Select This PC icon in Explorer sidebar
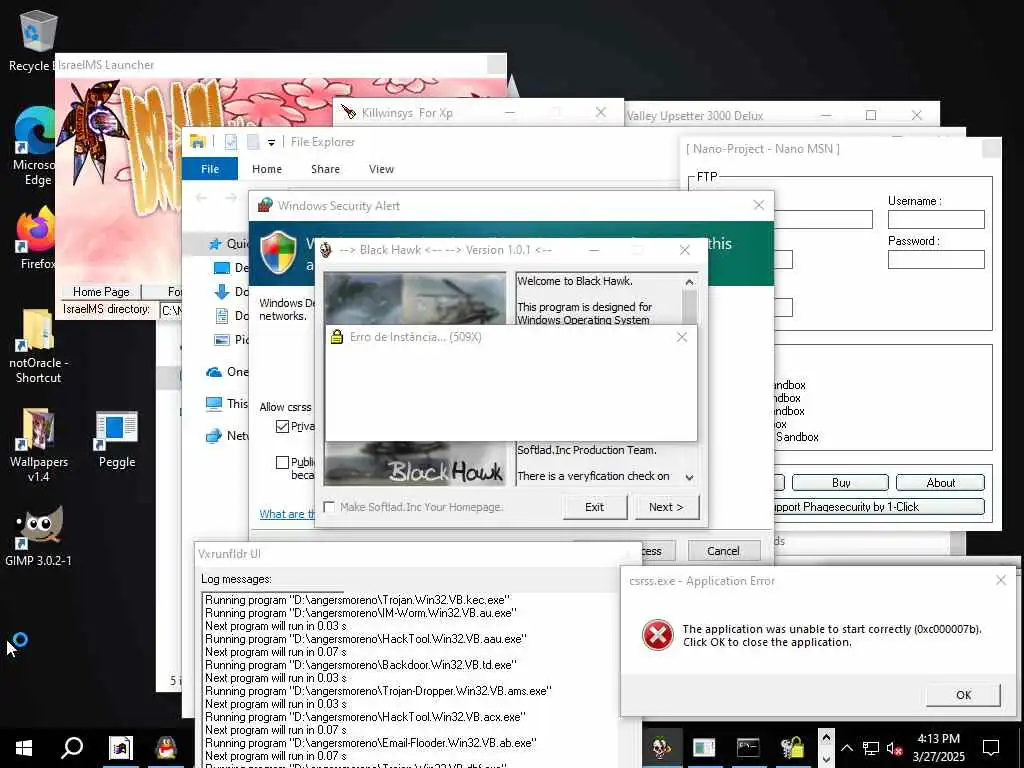Viewport: 1024px width, 768px height. pyautogui.click(x=214, y=404)
